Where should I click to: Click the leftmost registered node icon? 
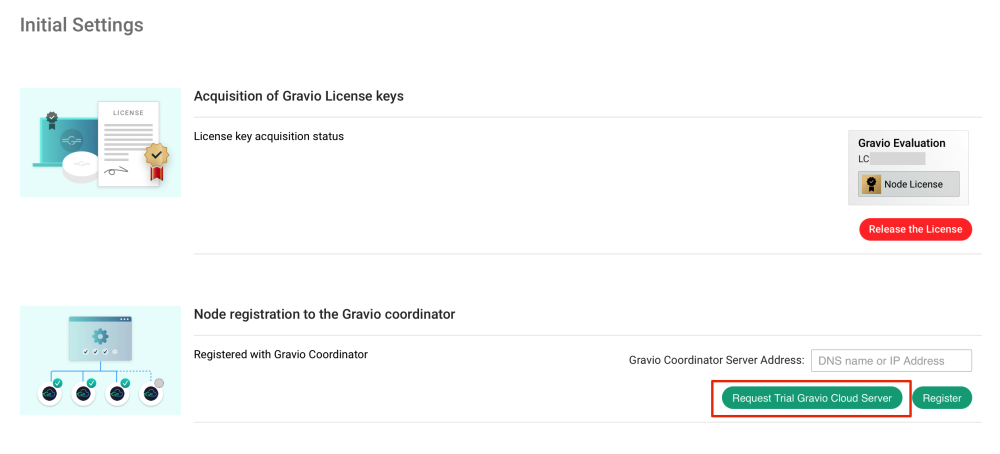click(50, 393)
